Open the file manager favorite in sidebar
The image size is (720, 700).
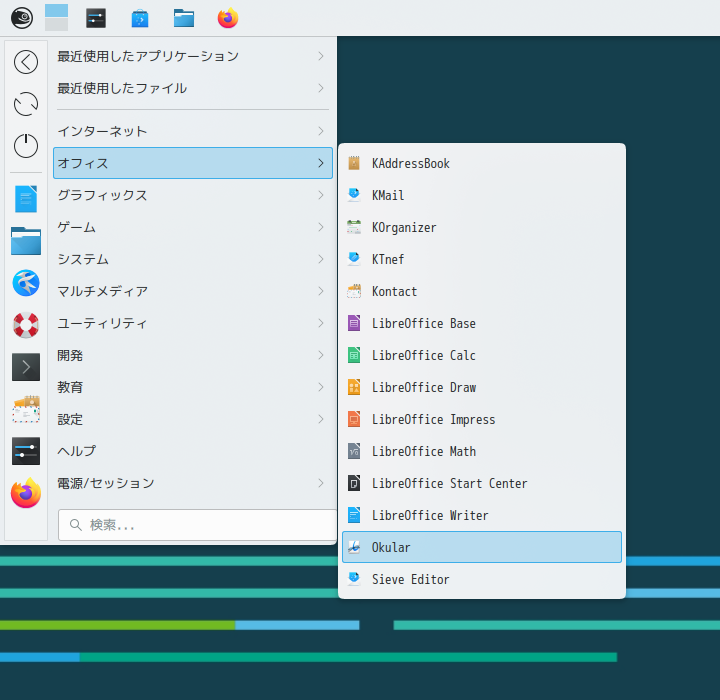(x=26, y=241)
